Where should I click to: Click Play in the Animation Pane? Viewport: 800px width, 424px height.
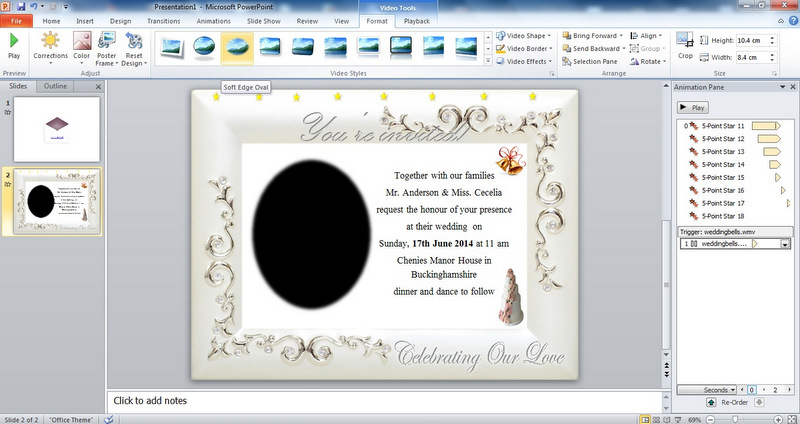[x=693, y=108]
